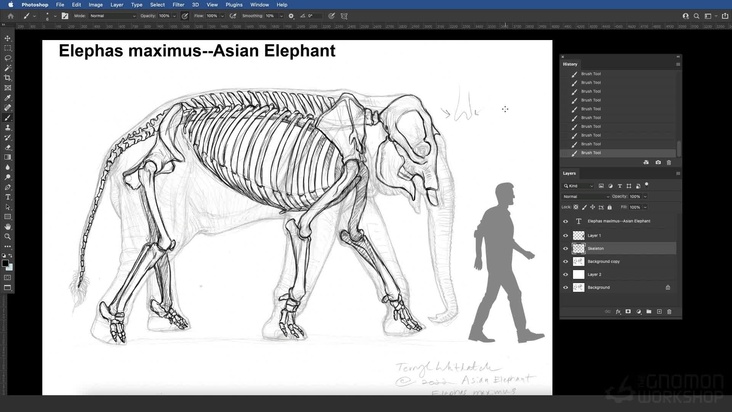Select the Lasso tool
The height and width of the screenshot is (412, 732).
(x=7, y=58)
